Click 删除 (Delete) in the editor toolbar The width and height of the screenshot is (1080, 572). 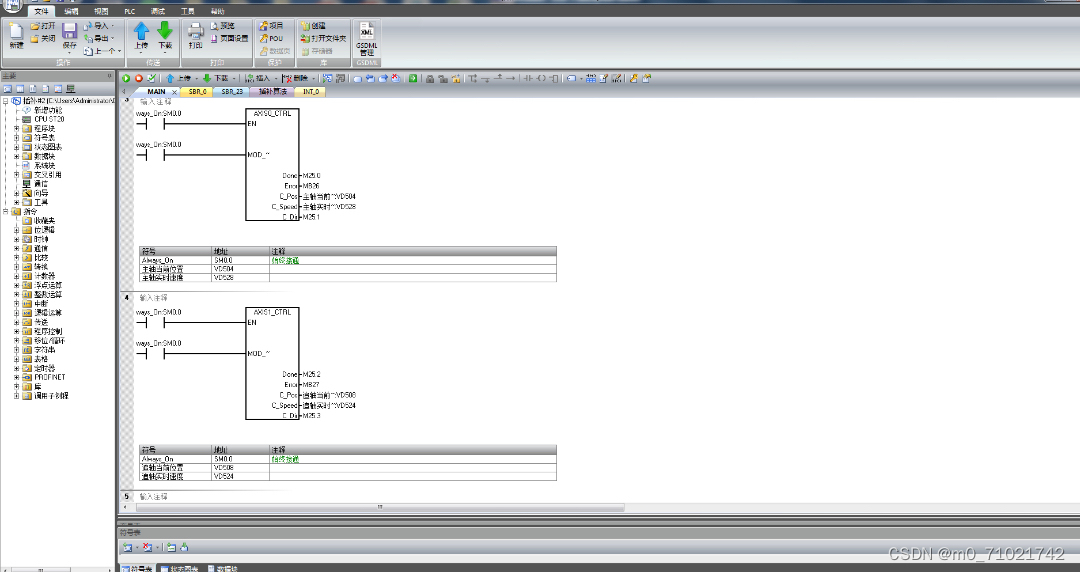[x=296, y=79]
